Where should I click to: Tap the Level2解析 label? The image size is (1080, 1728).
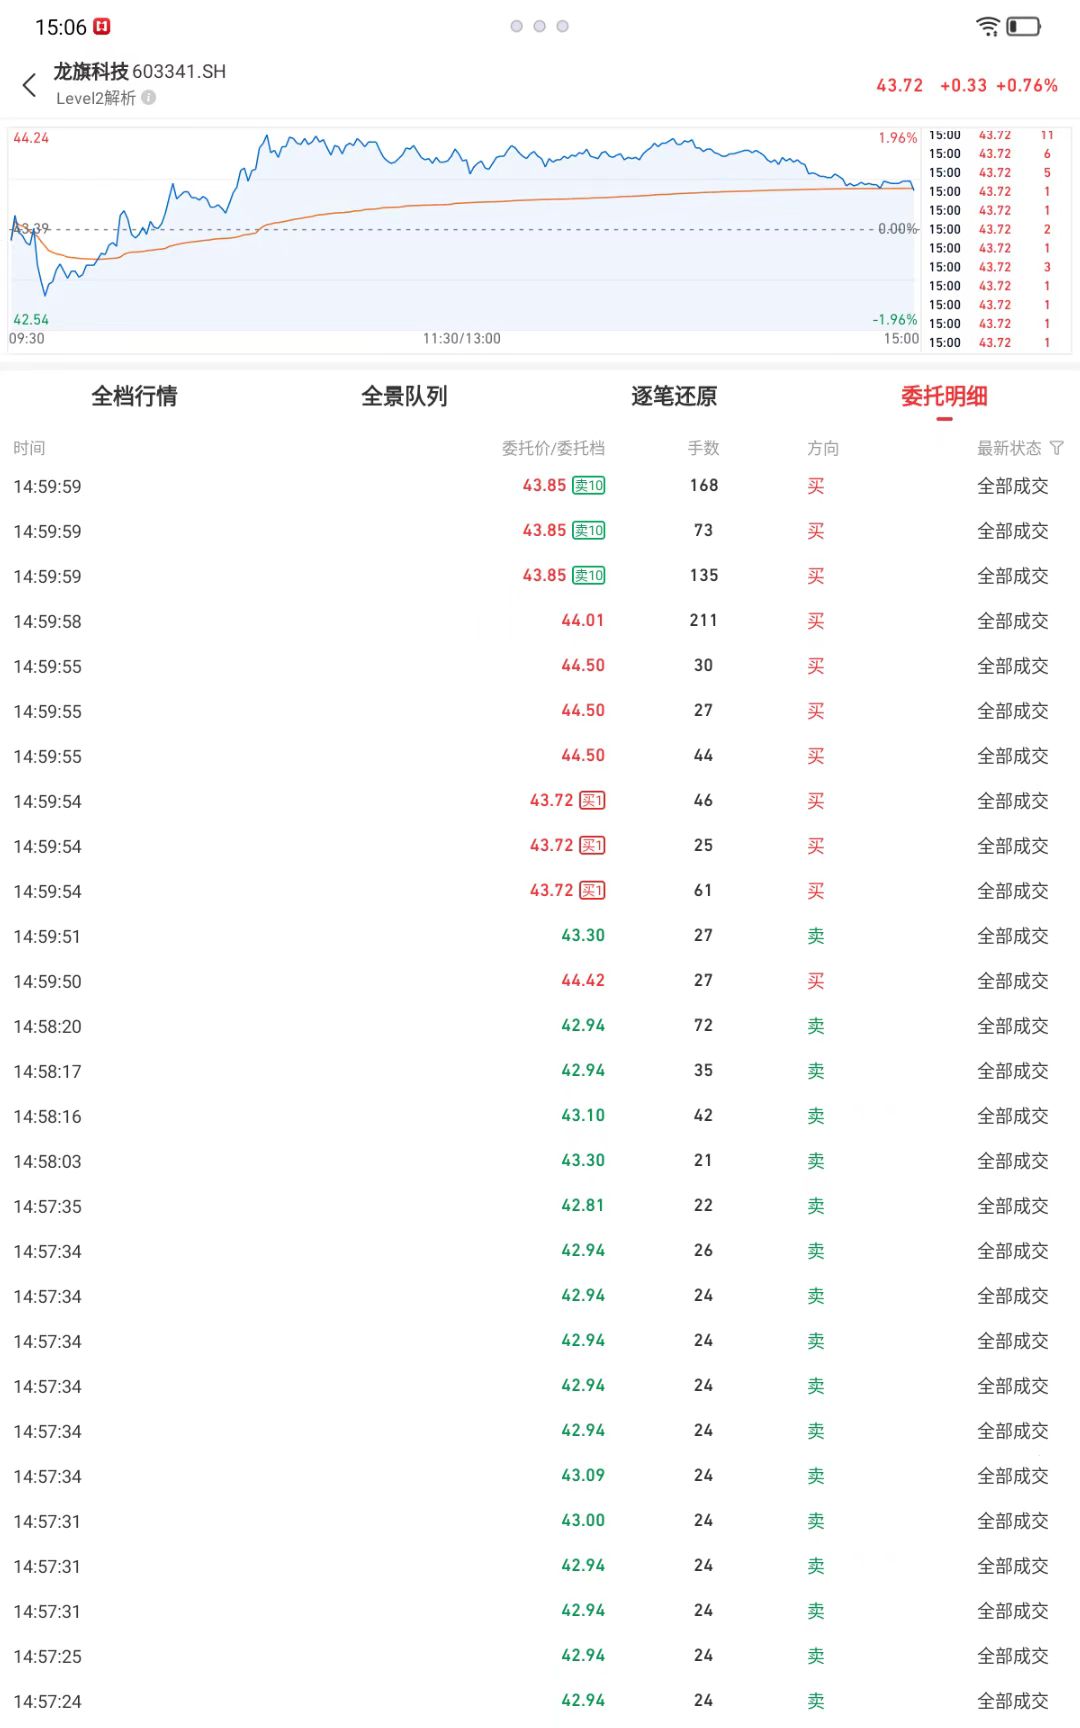[x=96, y=97]
